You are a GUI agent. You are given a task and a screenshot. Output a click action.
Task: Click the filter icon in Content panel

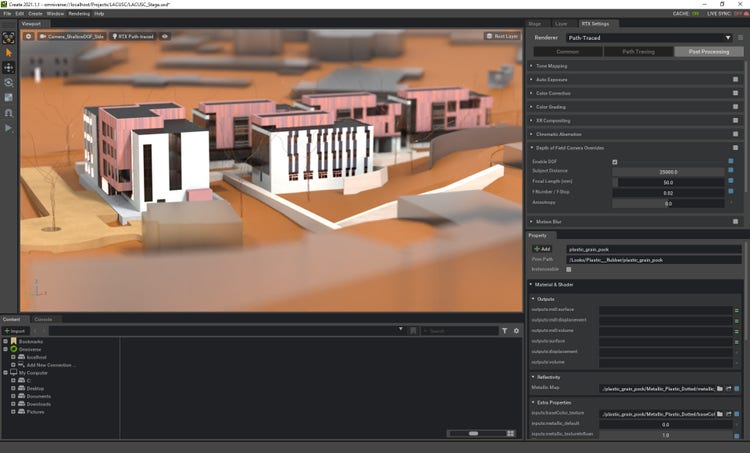(504, 330)
